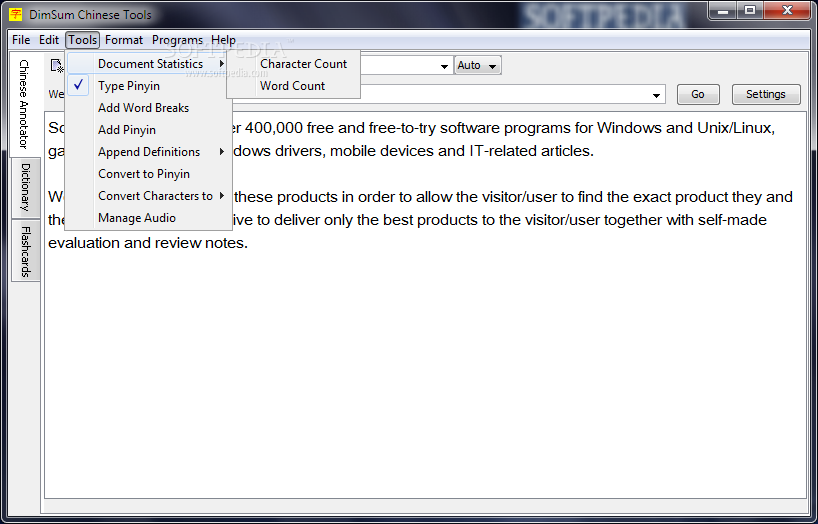The image size is (818, 524).
Task: Minimize the DimSum window
Action: (x=723, y=10)
